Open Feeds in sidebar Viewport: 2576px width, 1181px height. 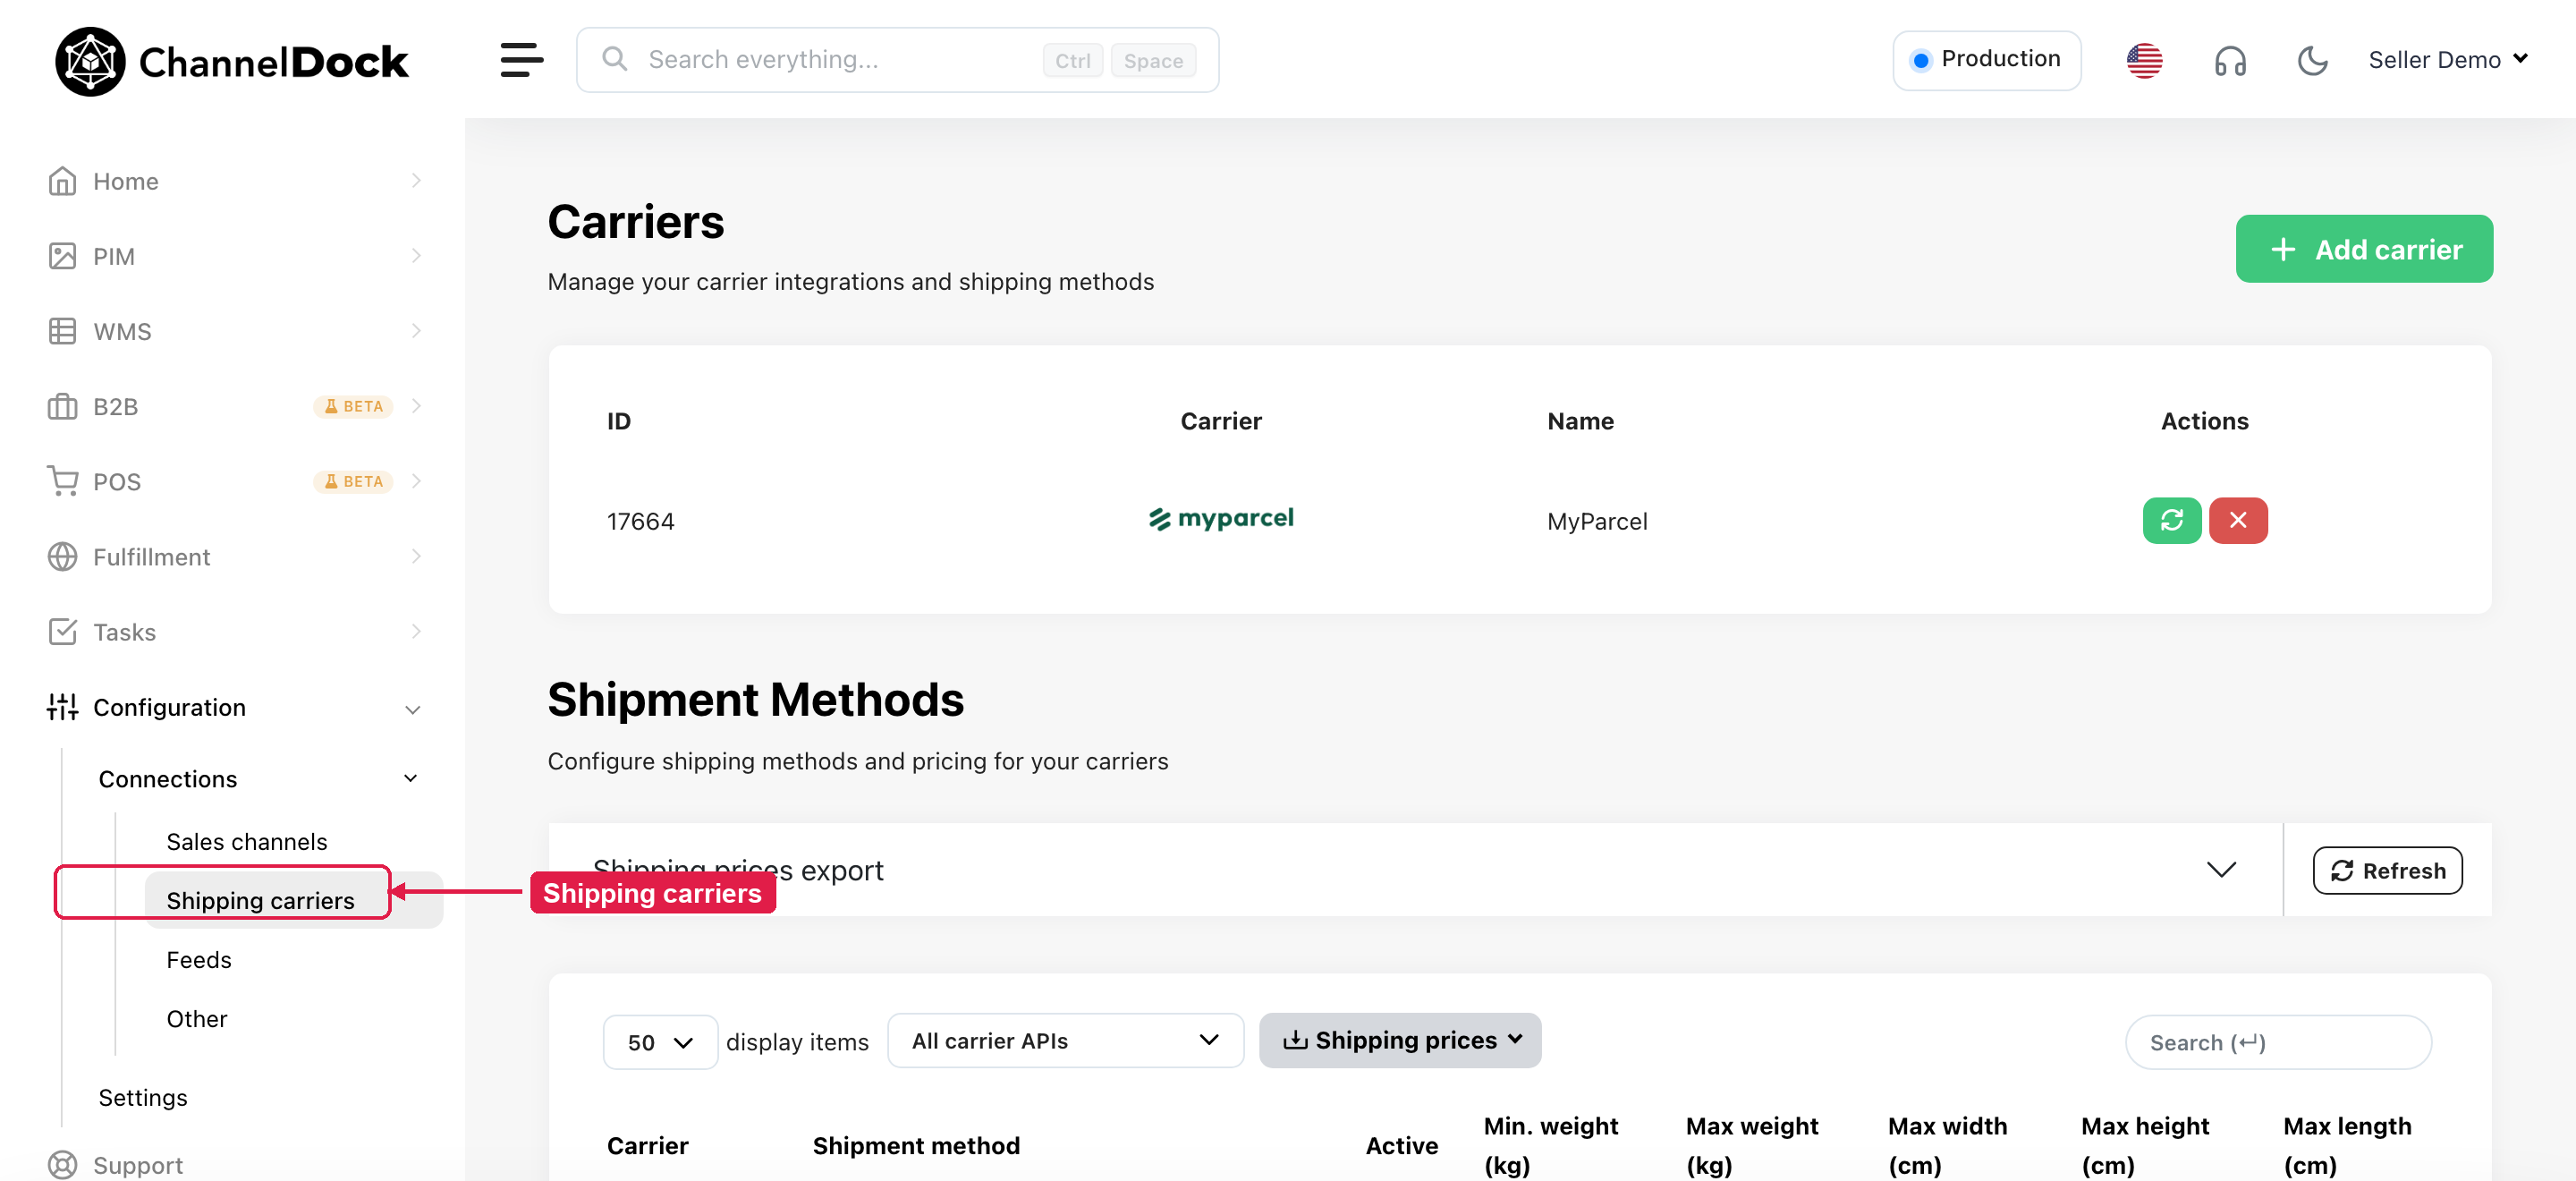click(x=199, y=960)
